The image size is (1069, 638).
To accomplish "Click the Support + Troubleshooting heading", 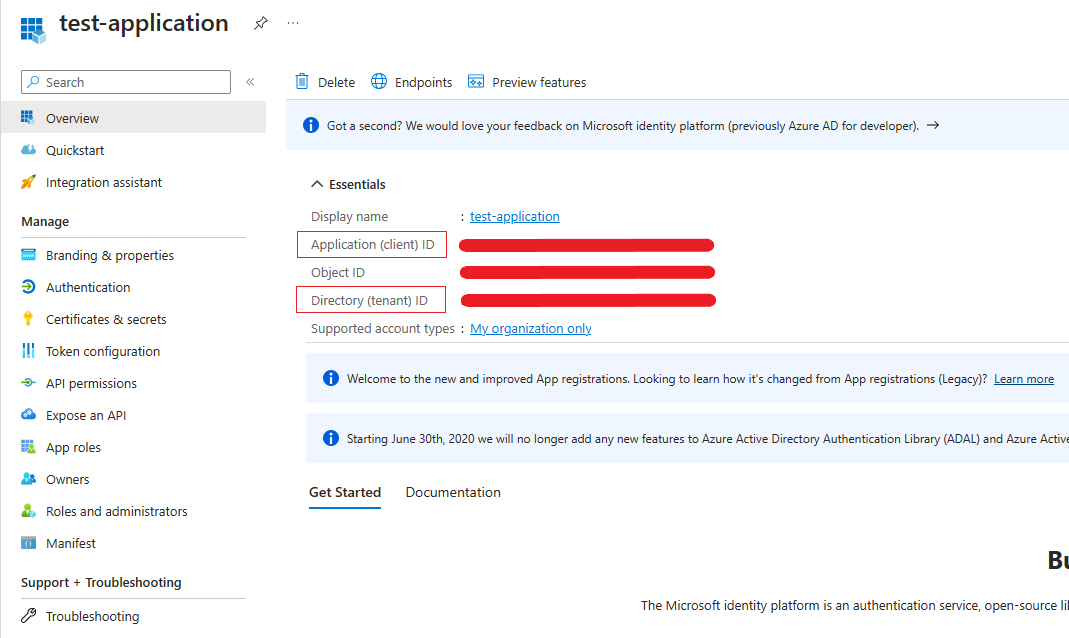I will coord(101,583).
